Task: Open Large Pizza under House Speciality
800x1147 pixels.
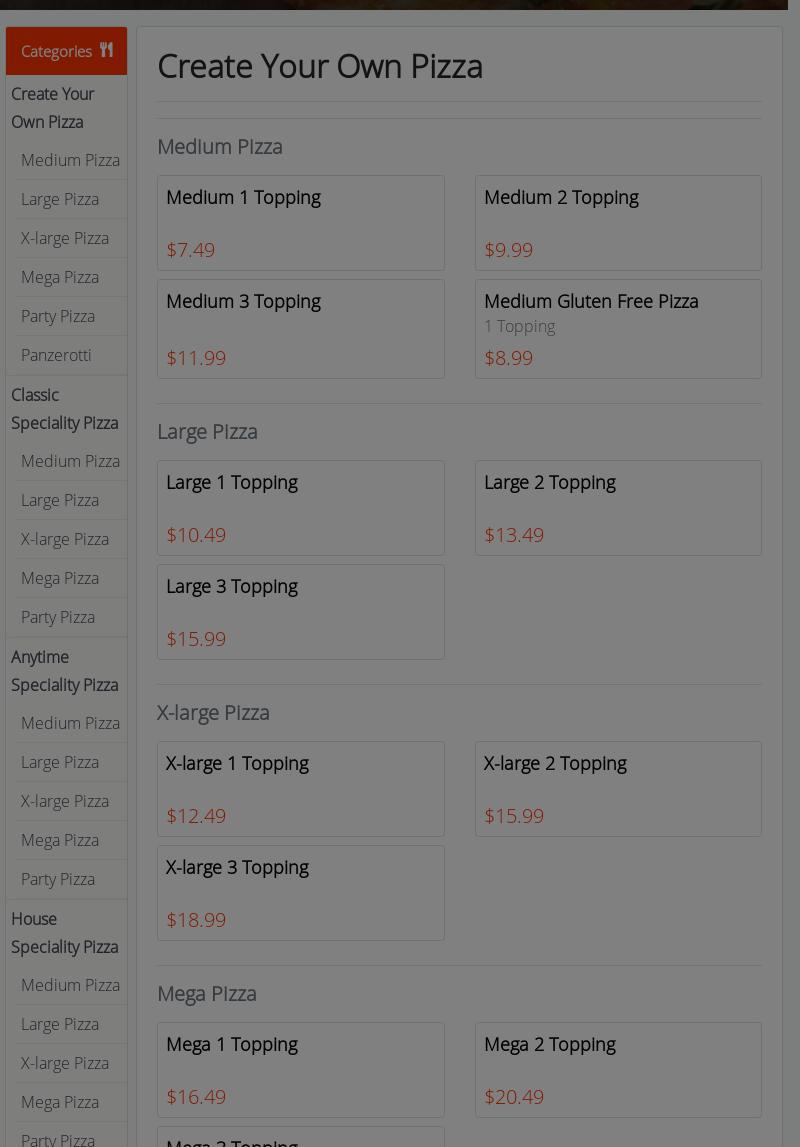Action: click(60, 1024)
